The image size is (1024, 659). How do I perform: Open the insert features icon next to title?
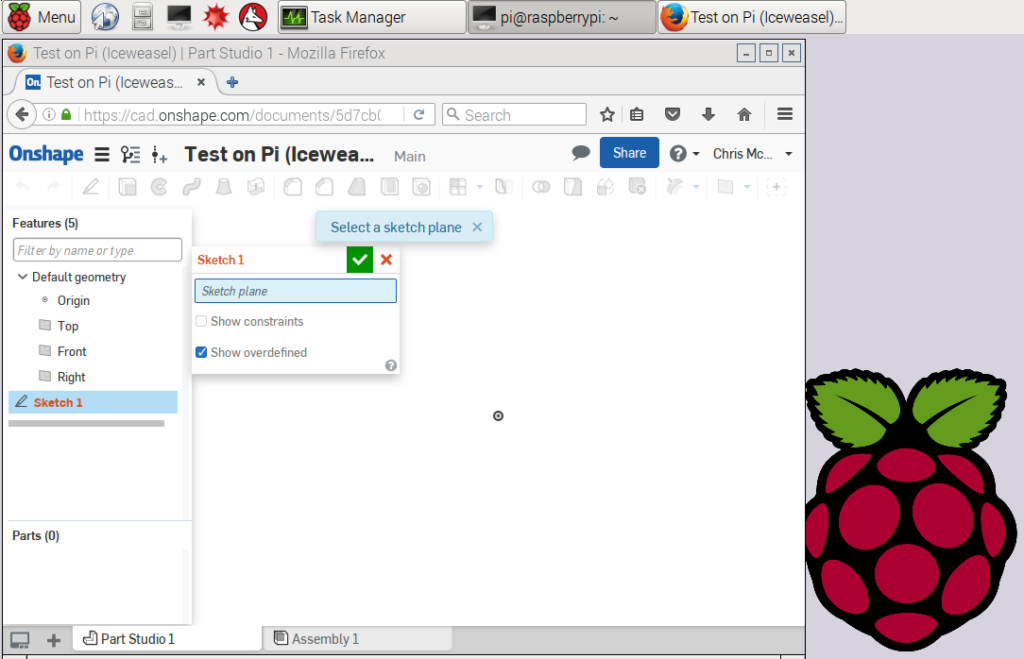(159, 154)
